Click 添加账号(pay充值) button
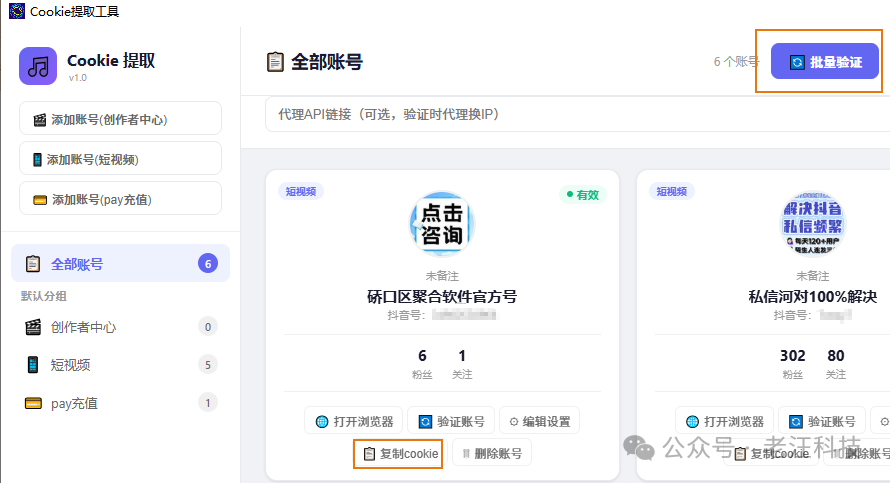 tap(120, 198)
